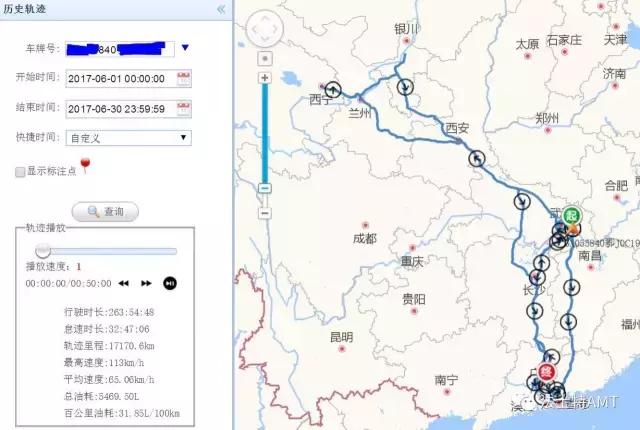
Task: Click the 最高速度 113km/h text
Action: click(x=104, y=363)
